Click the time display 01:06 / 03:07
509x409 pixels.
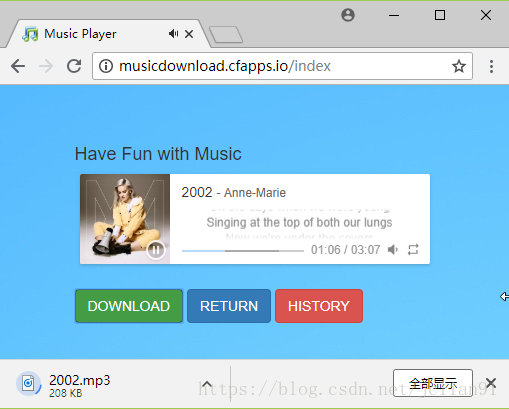click(x=346, y=250)
